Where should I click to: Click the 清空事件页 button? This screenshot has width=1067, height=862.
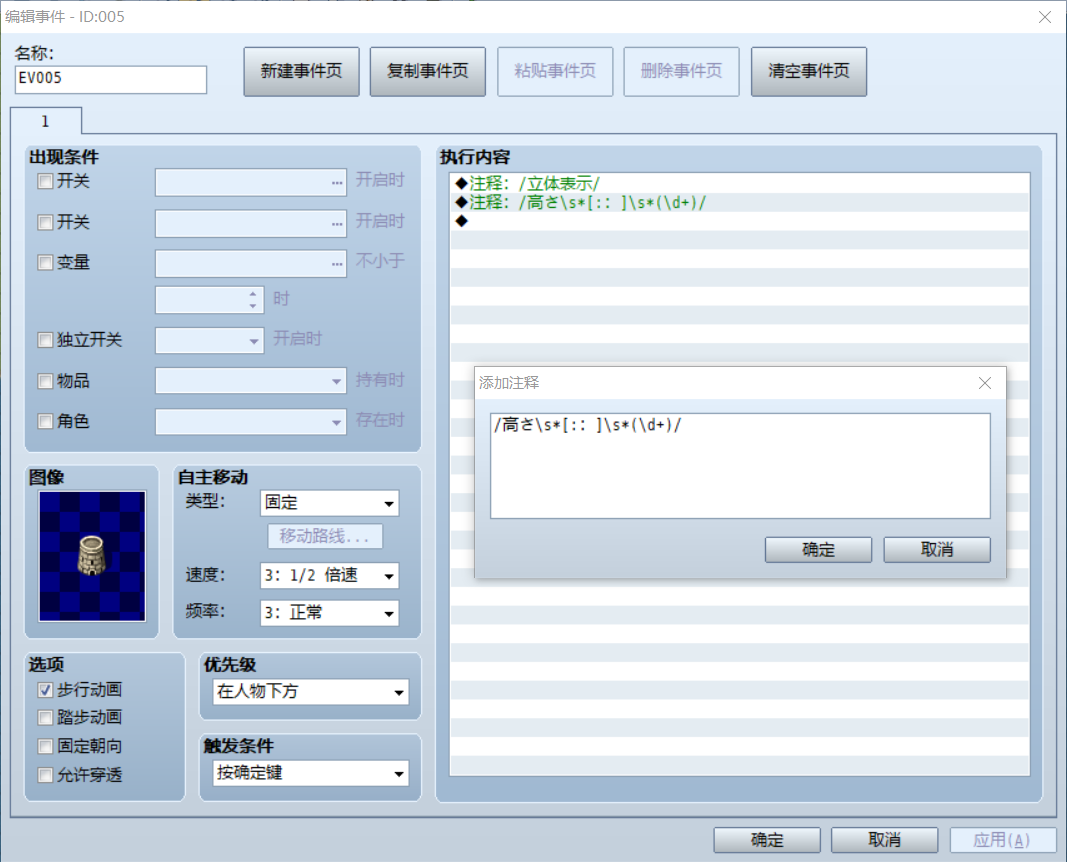click(x=808, y=71)
